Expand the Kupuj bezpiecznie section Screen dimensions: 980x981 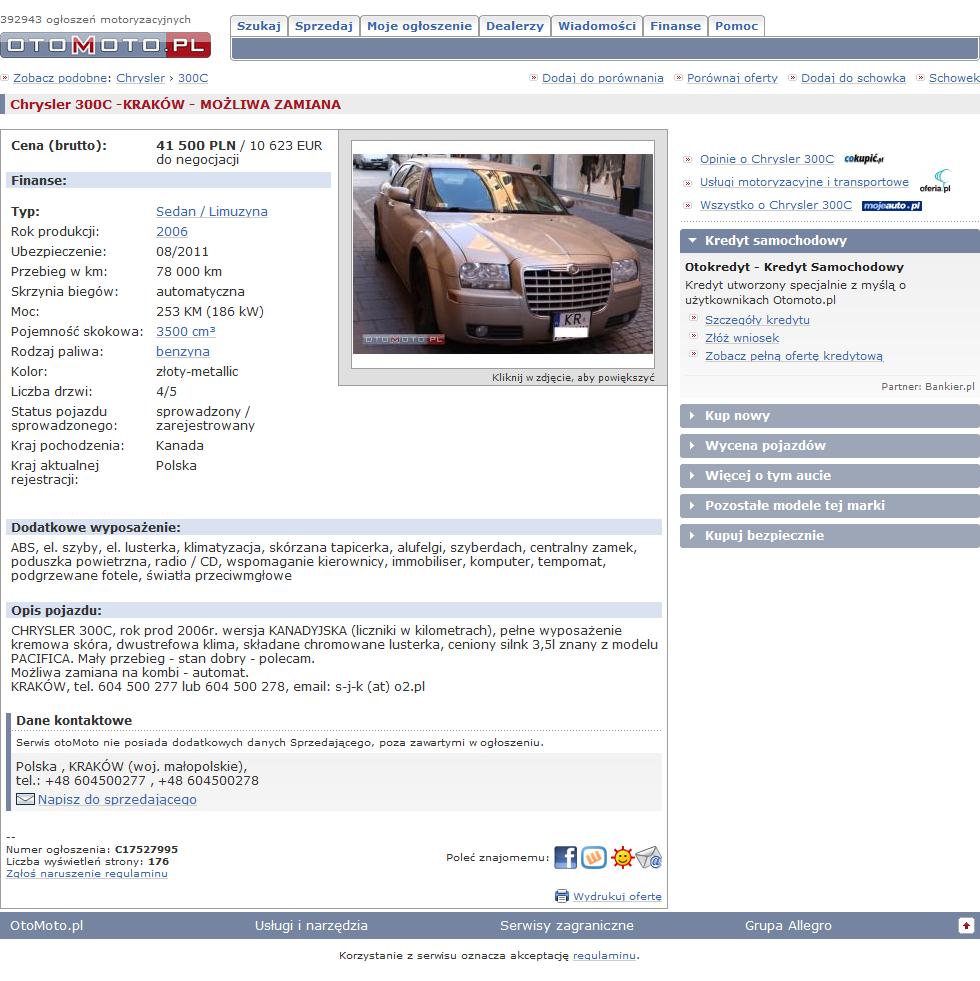830,536
